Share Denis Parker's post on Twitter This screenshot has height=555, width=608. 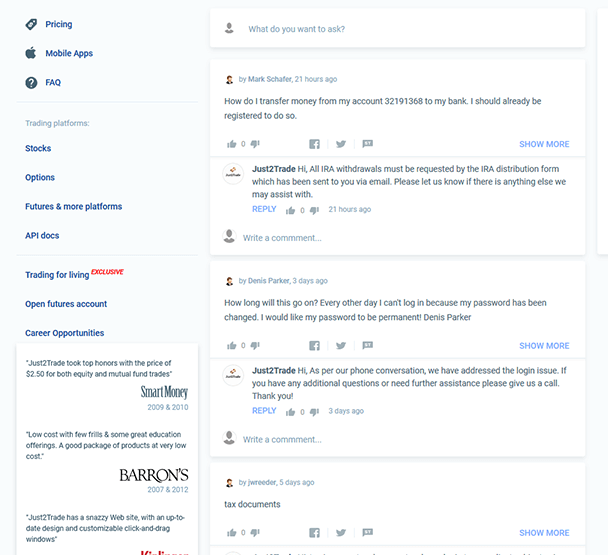point(341,346)
